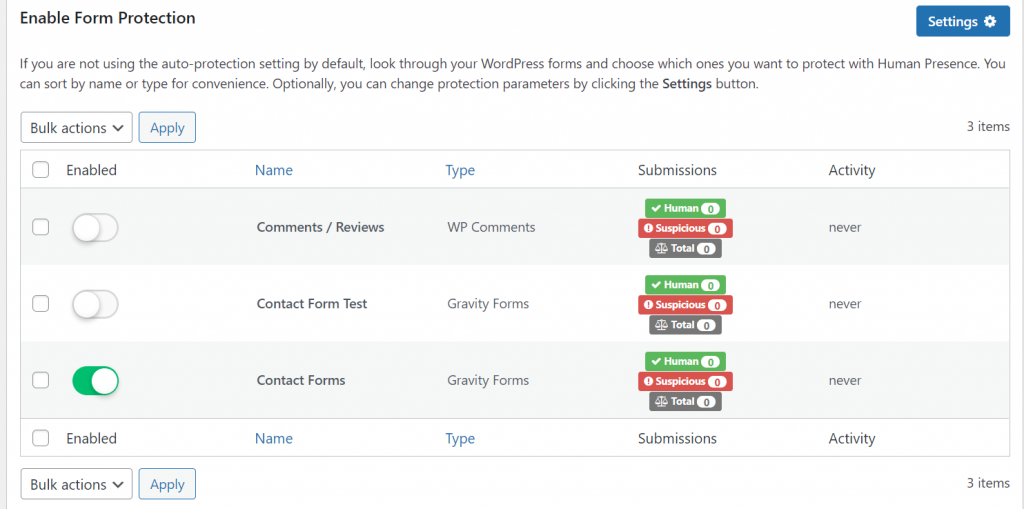
Task: Turn on the Contact Form Test toggle
Action: (95, 304)
